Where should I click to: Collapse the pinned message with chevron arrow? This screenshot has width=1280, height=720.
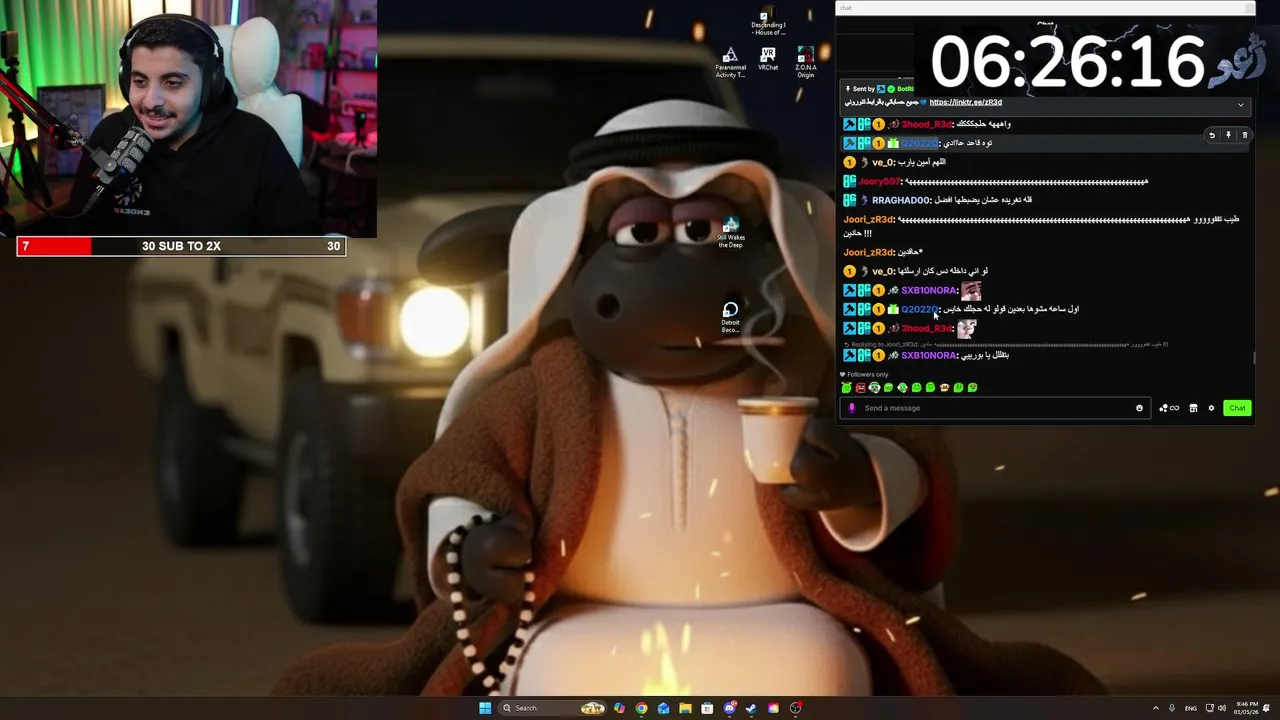point(1241,105)
